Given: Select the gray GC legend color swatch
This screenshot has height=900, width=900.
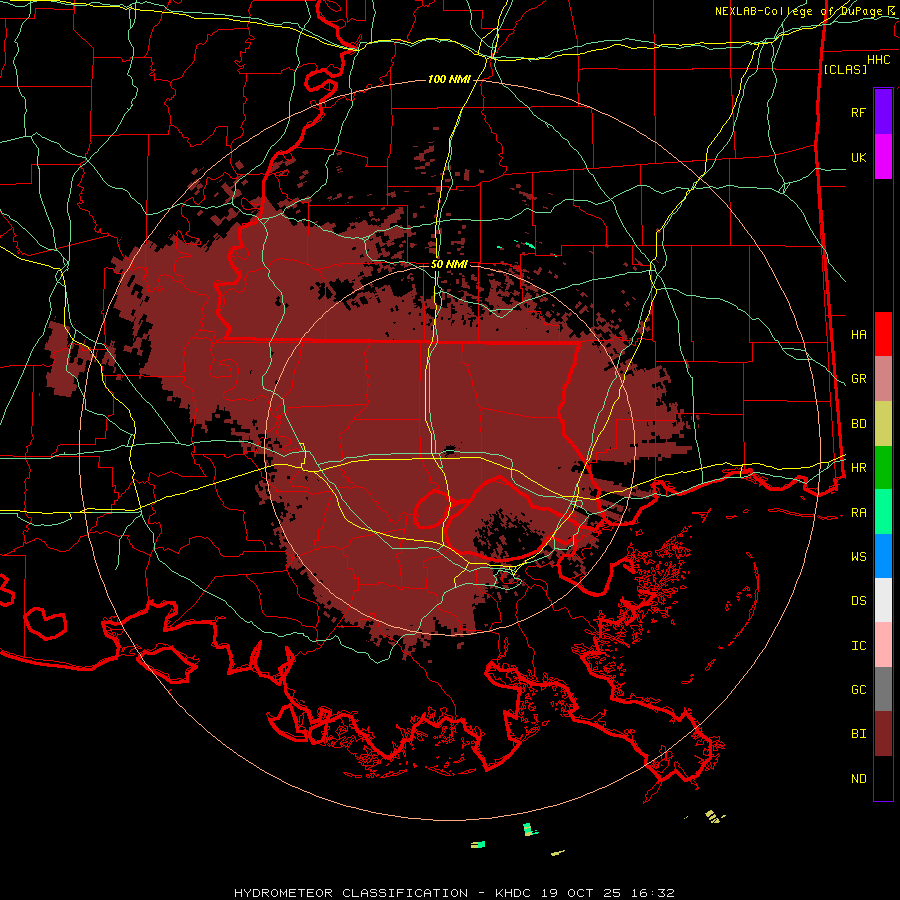Looking at the screenshot, I should point(883,689).
